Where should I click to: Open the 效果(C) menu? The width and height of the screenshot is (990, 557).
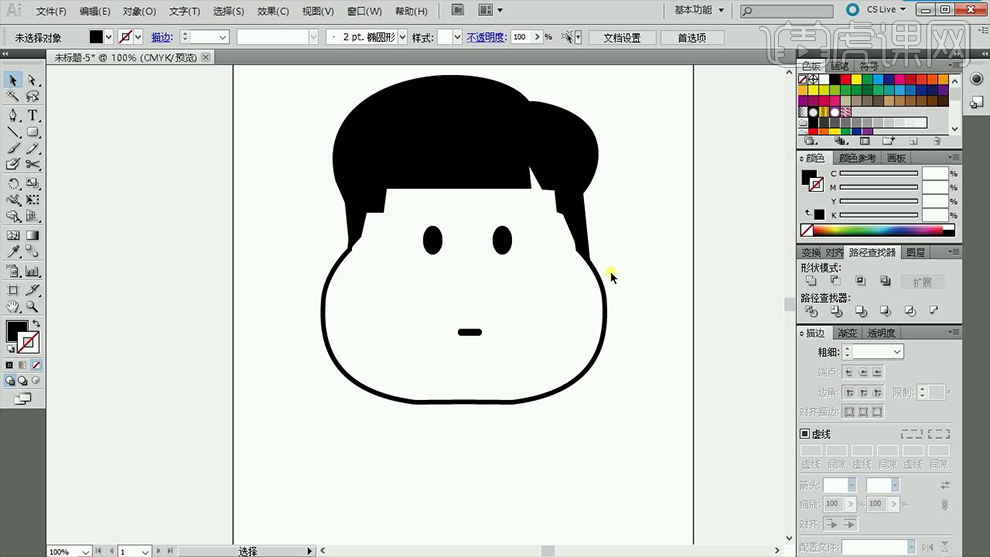point(273,11)
